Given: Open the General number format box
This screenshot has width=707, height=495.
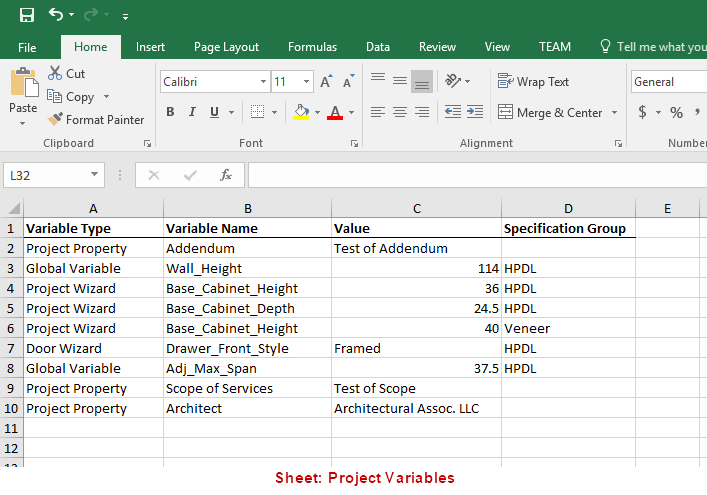Looking at the screenshot, I should click(669, 82).
